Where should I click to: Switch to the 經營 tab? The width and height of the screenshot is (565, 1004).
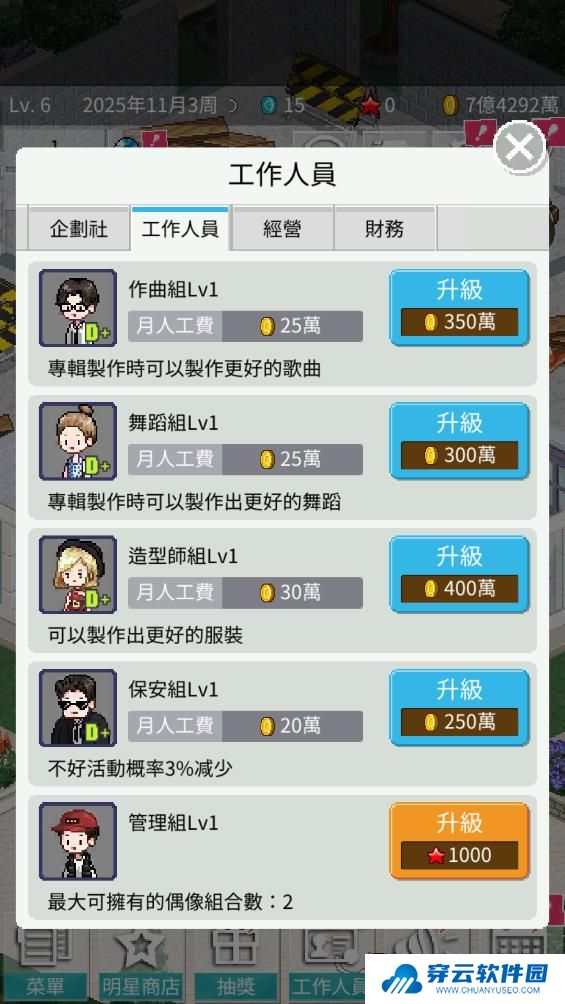pyautogui.click(x=282, y=229)
